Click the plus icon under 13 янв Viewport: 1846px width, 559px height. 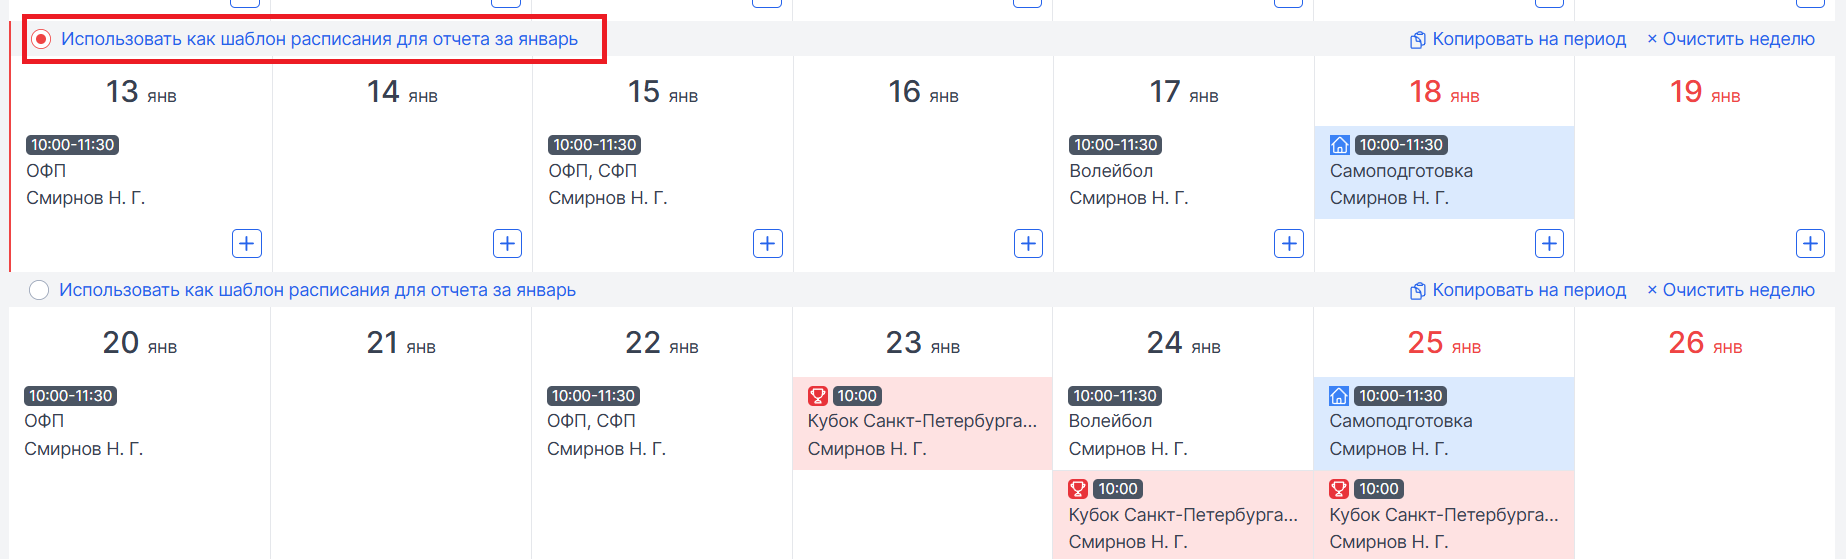247,244
